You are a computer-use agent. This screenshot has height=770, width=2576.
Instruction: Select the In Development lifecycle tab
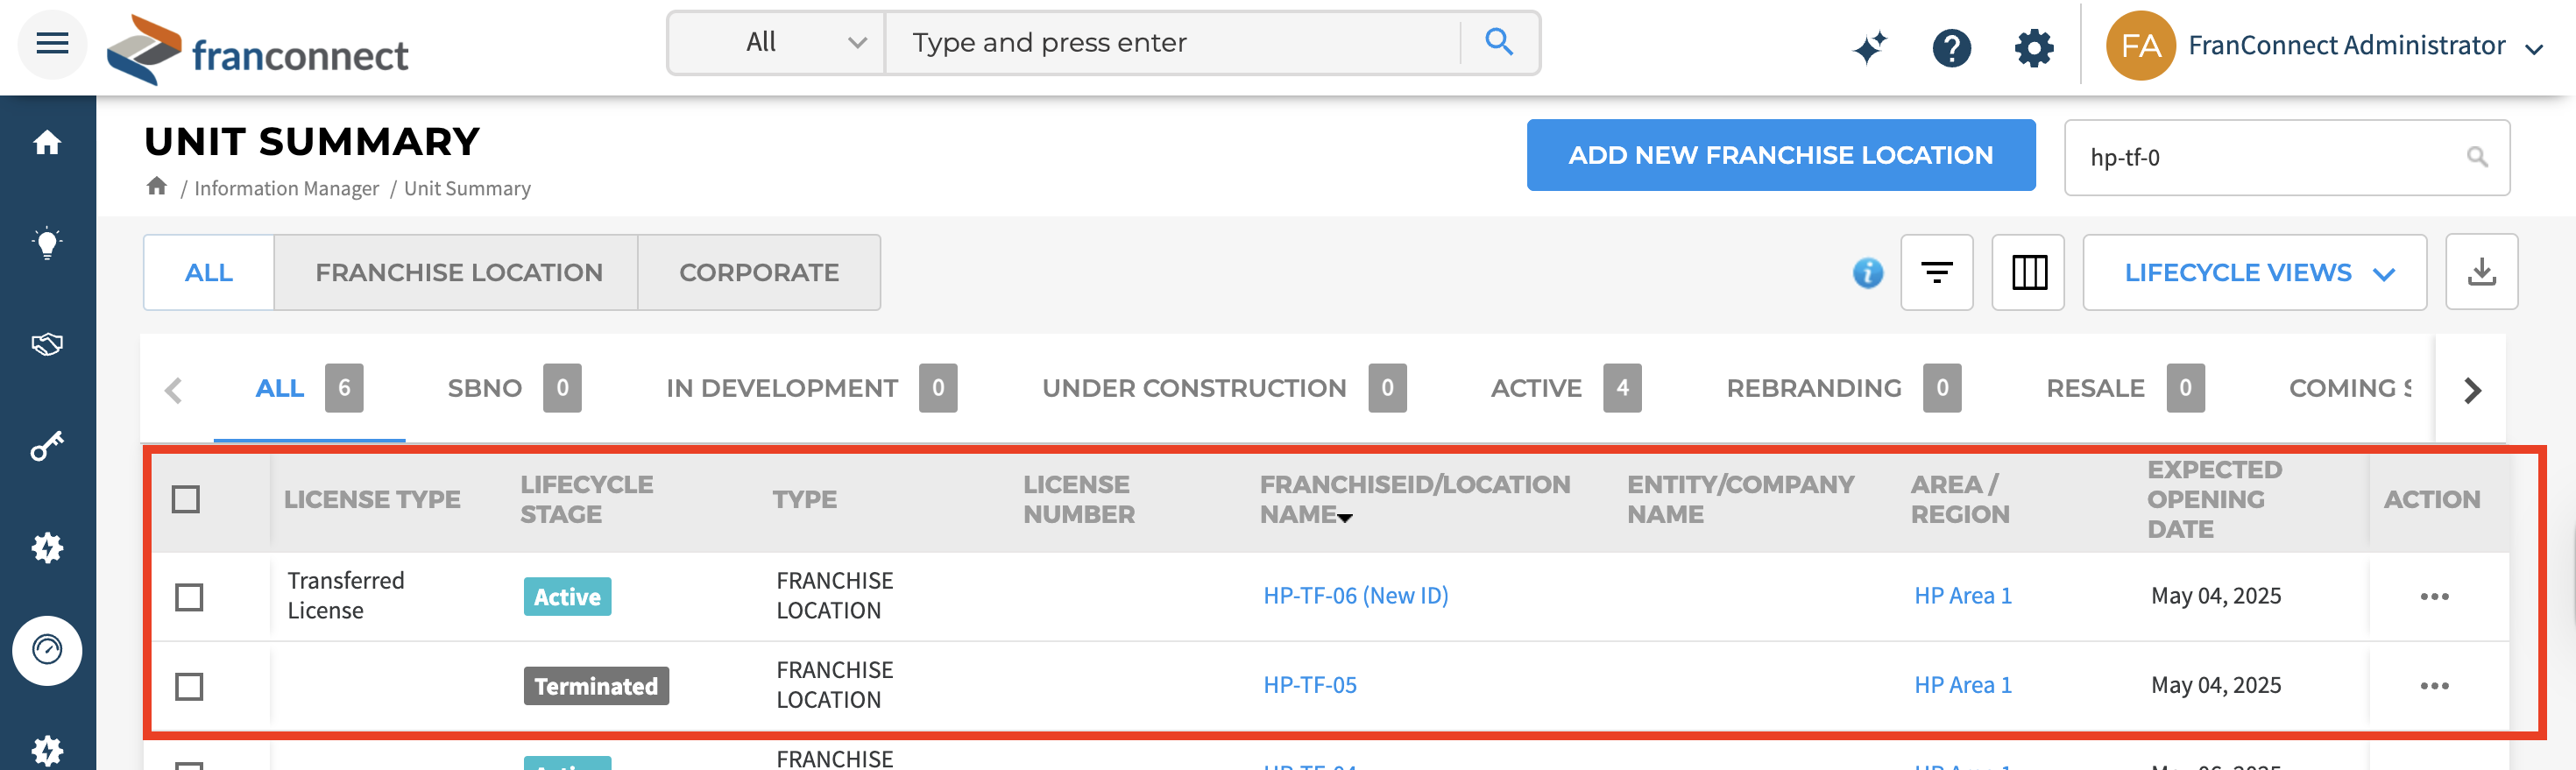(x=811, y=388)
